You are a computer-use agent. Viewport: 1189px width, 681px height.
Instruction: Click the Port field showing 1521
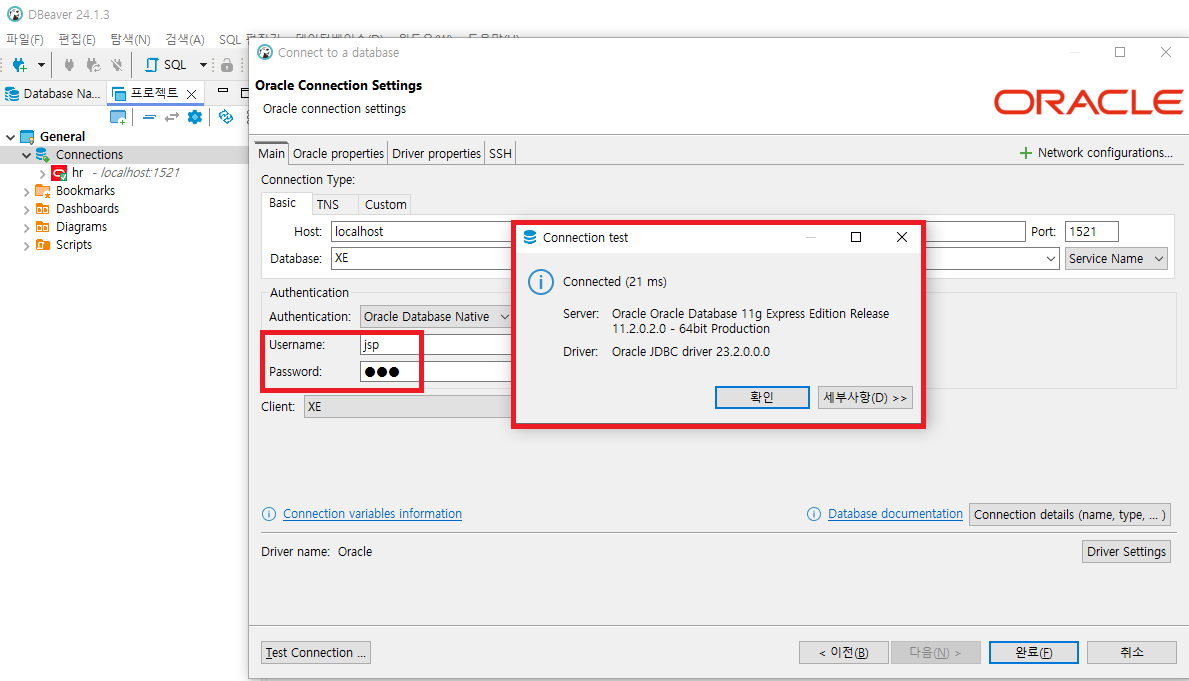(1091, 232)
